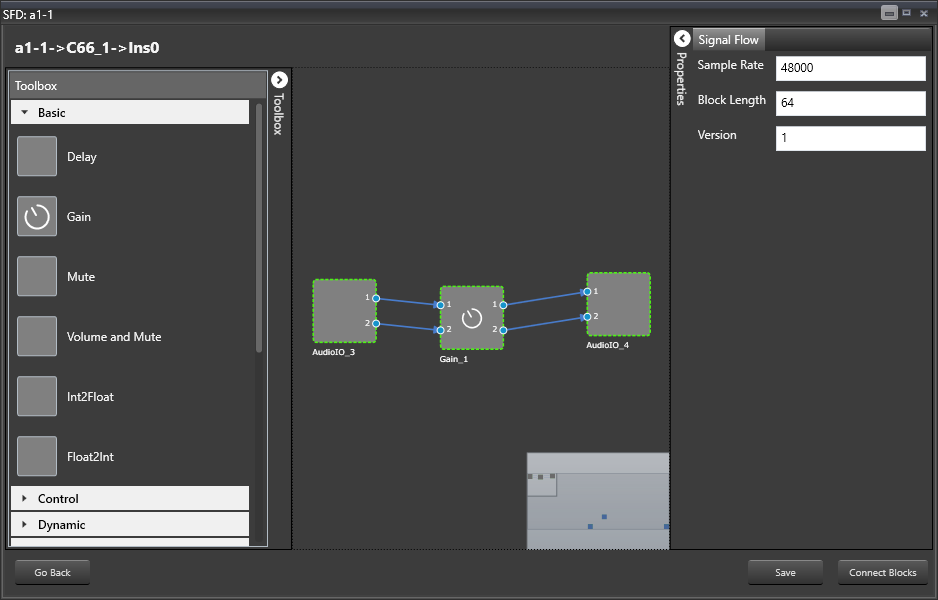Click the Volume and Mute label
938x600 pixels.
point(114,336)
